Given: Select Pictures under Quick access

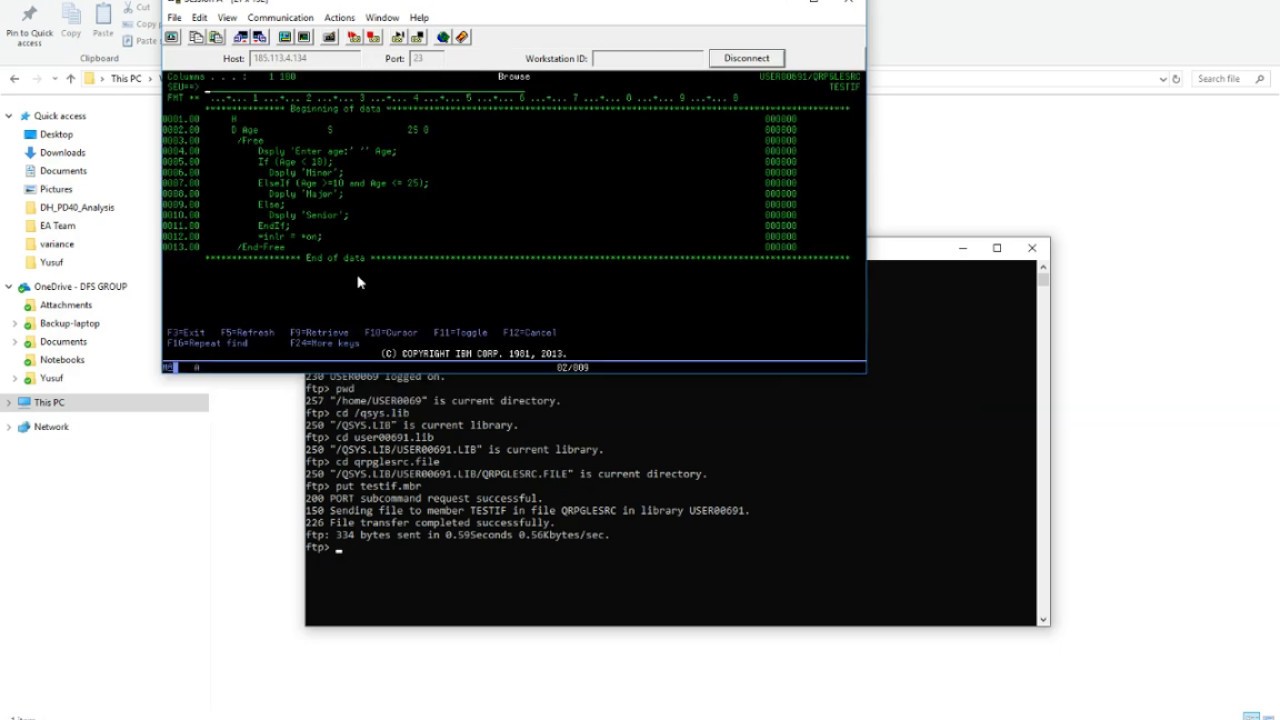Looking at the screenshot, I should pos(56,189).
